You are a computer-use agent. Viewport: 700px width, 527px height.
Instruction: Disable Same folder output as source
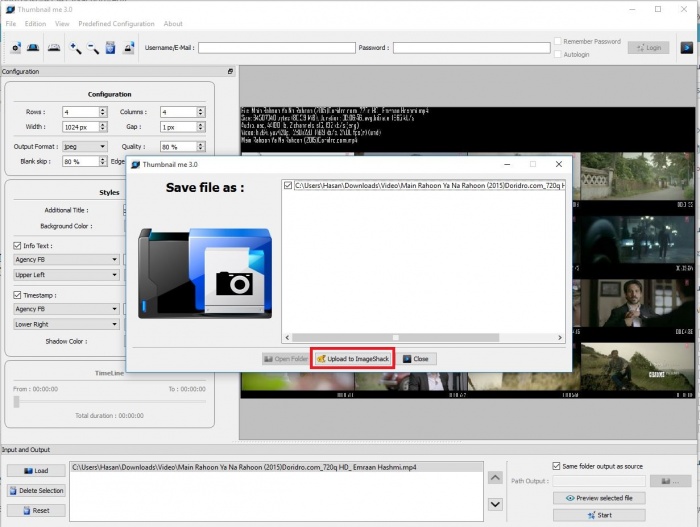557,466
